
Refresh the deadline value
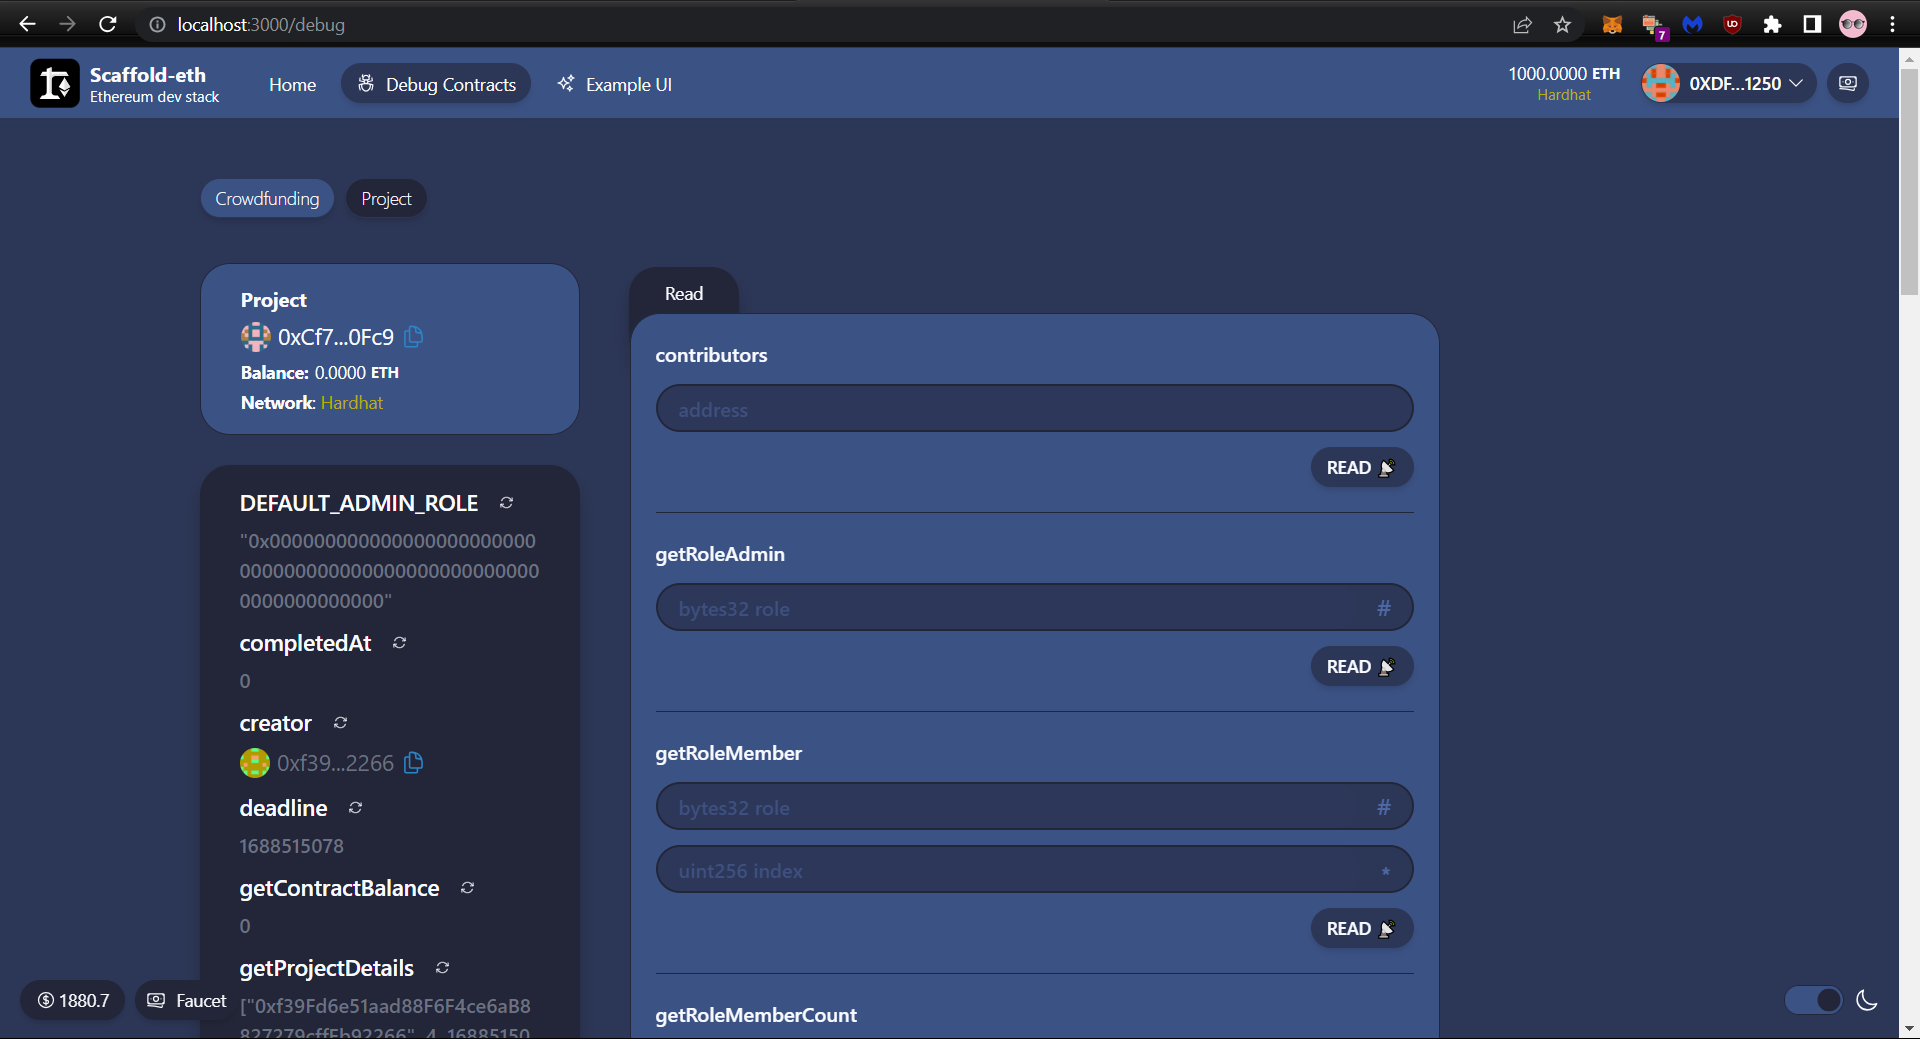[x=355, y=808]
